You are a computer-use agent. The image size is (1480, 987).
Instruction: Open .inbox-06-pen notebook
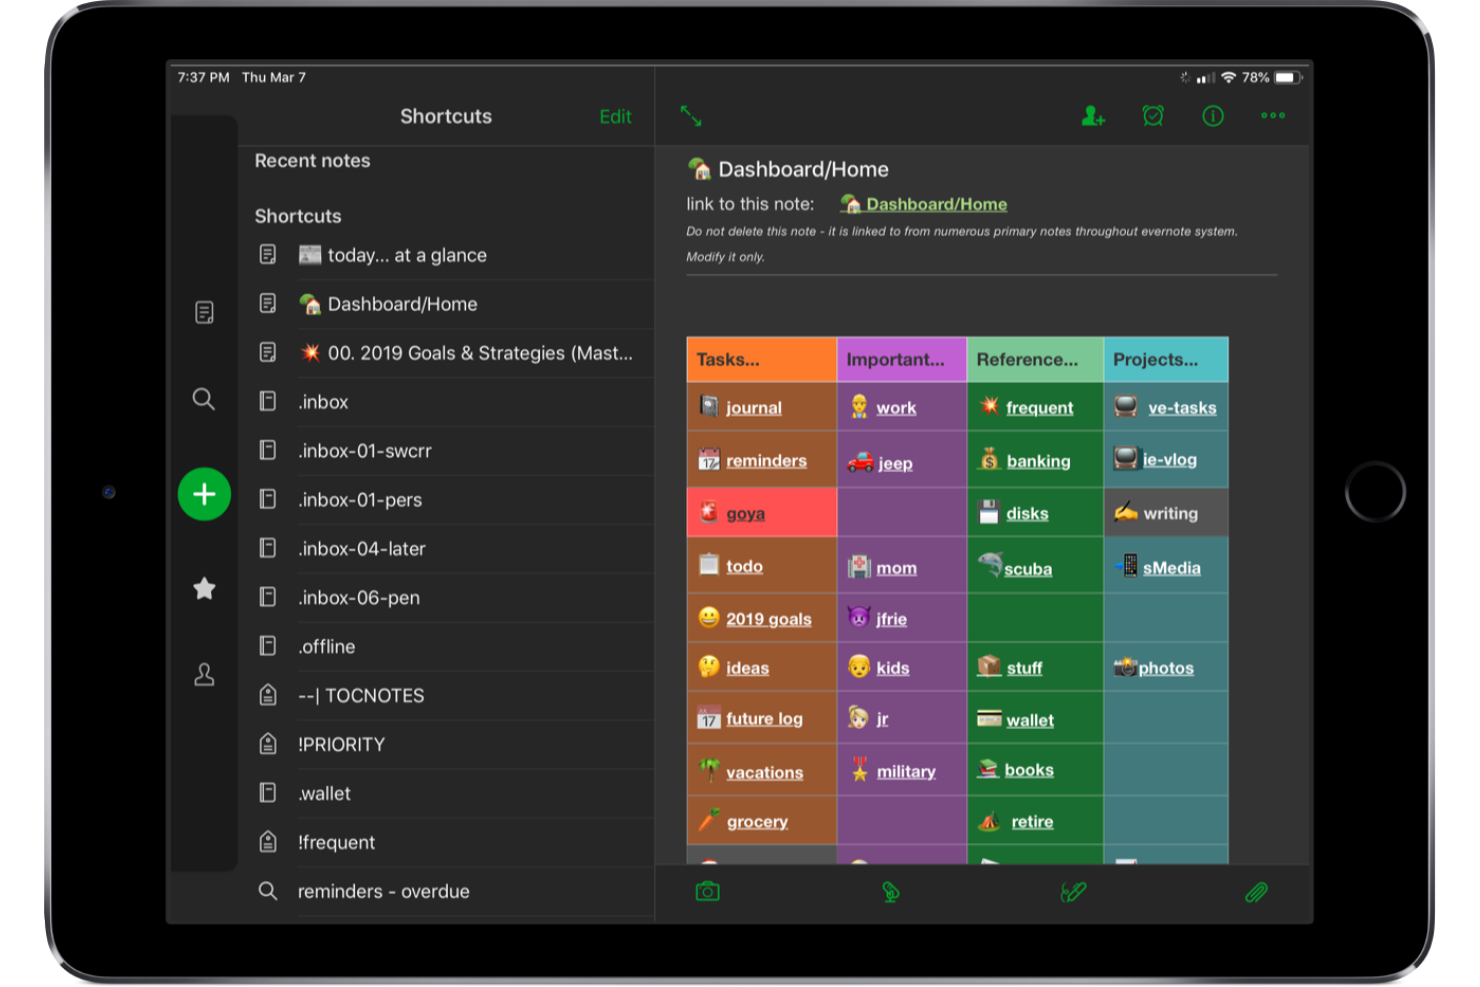coord(446,598)
